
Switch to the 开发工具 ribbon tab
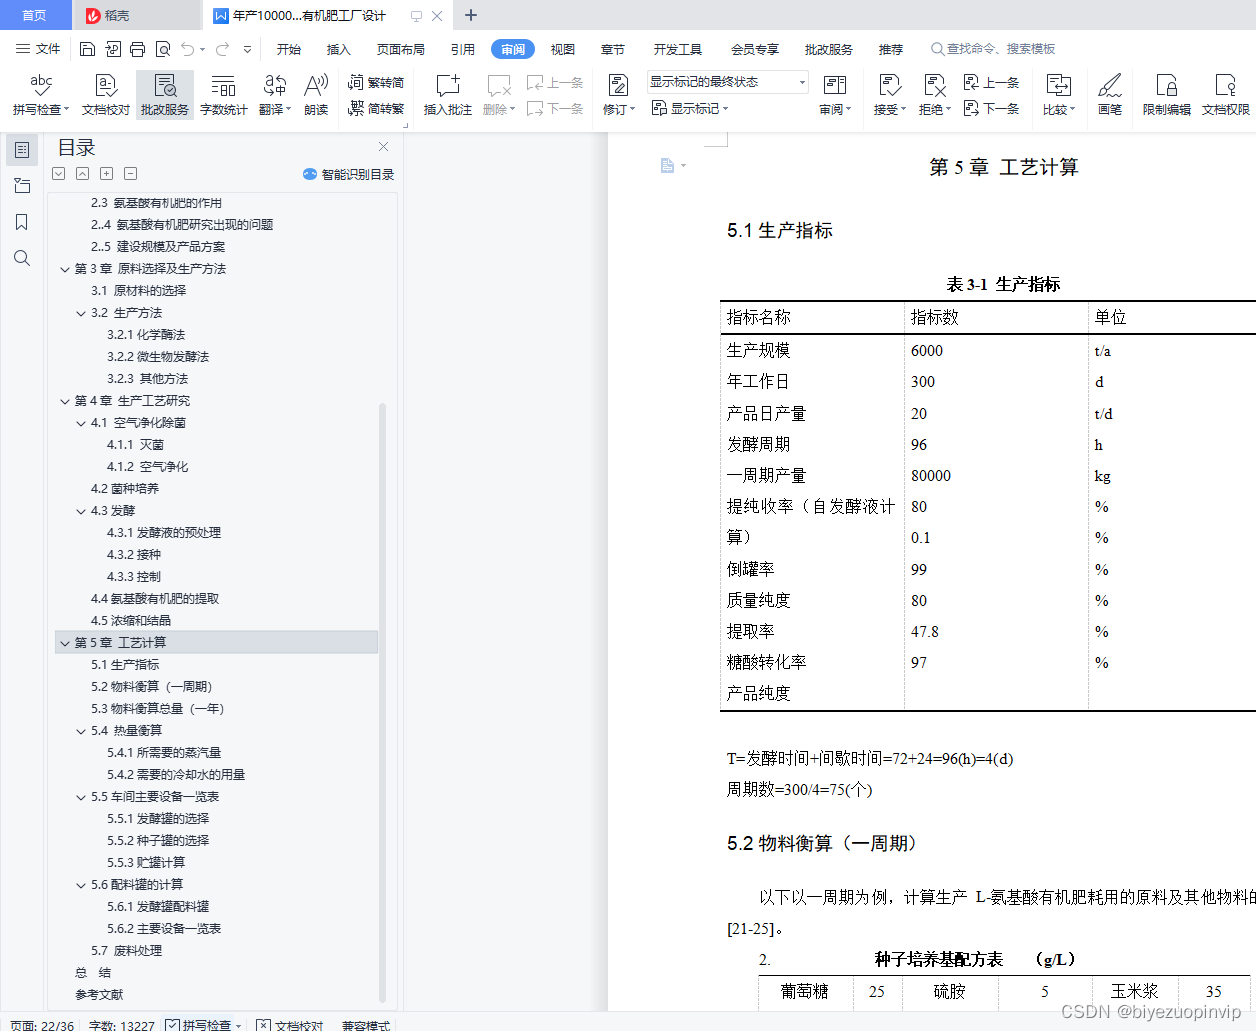(x=678, y=49)
